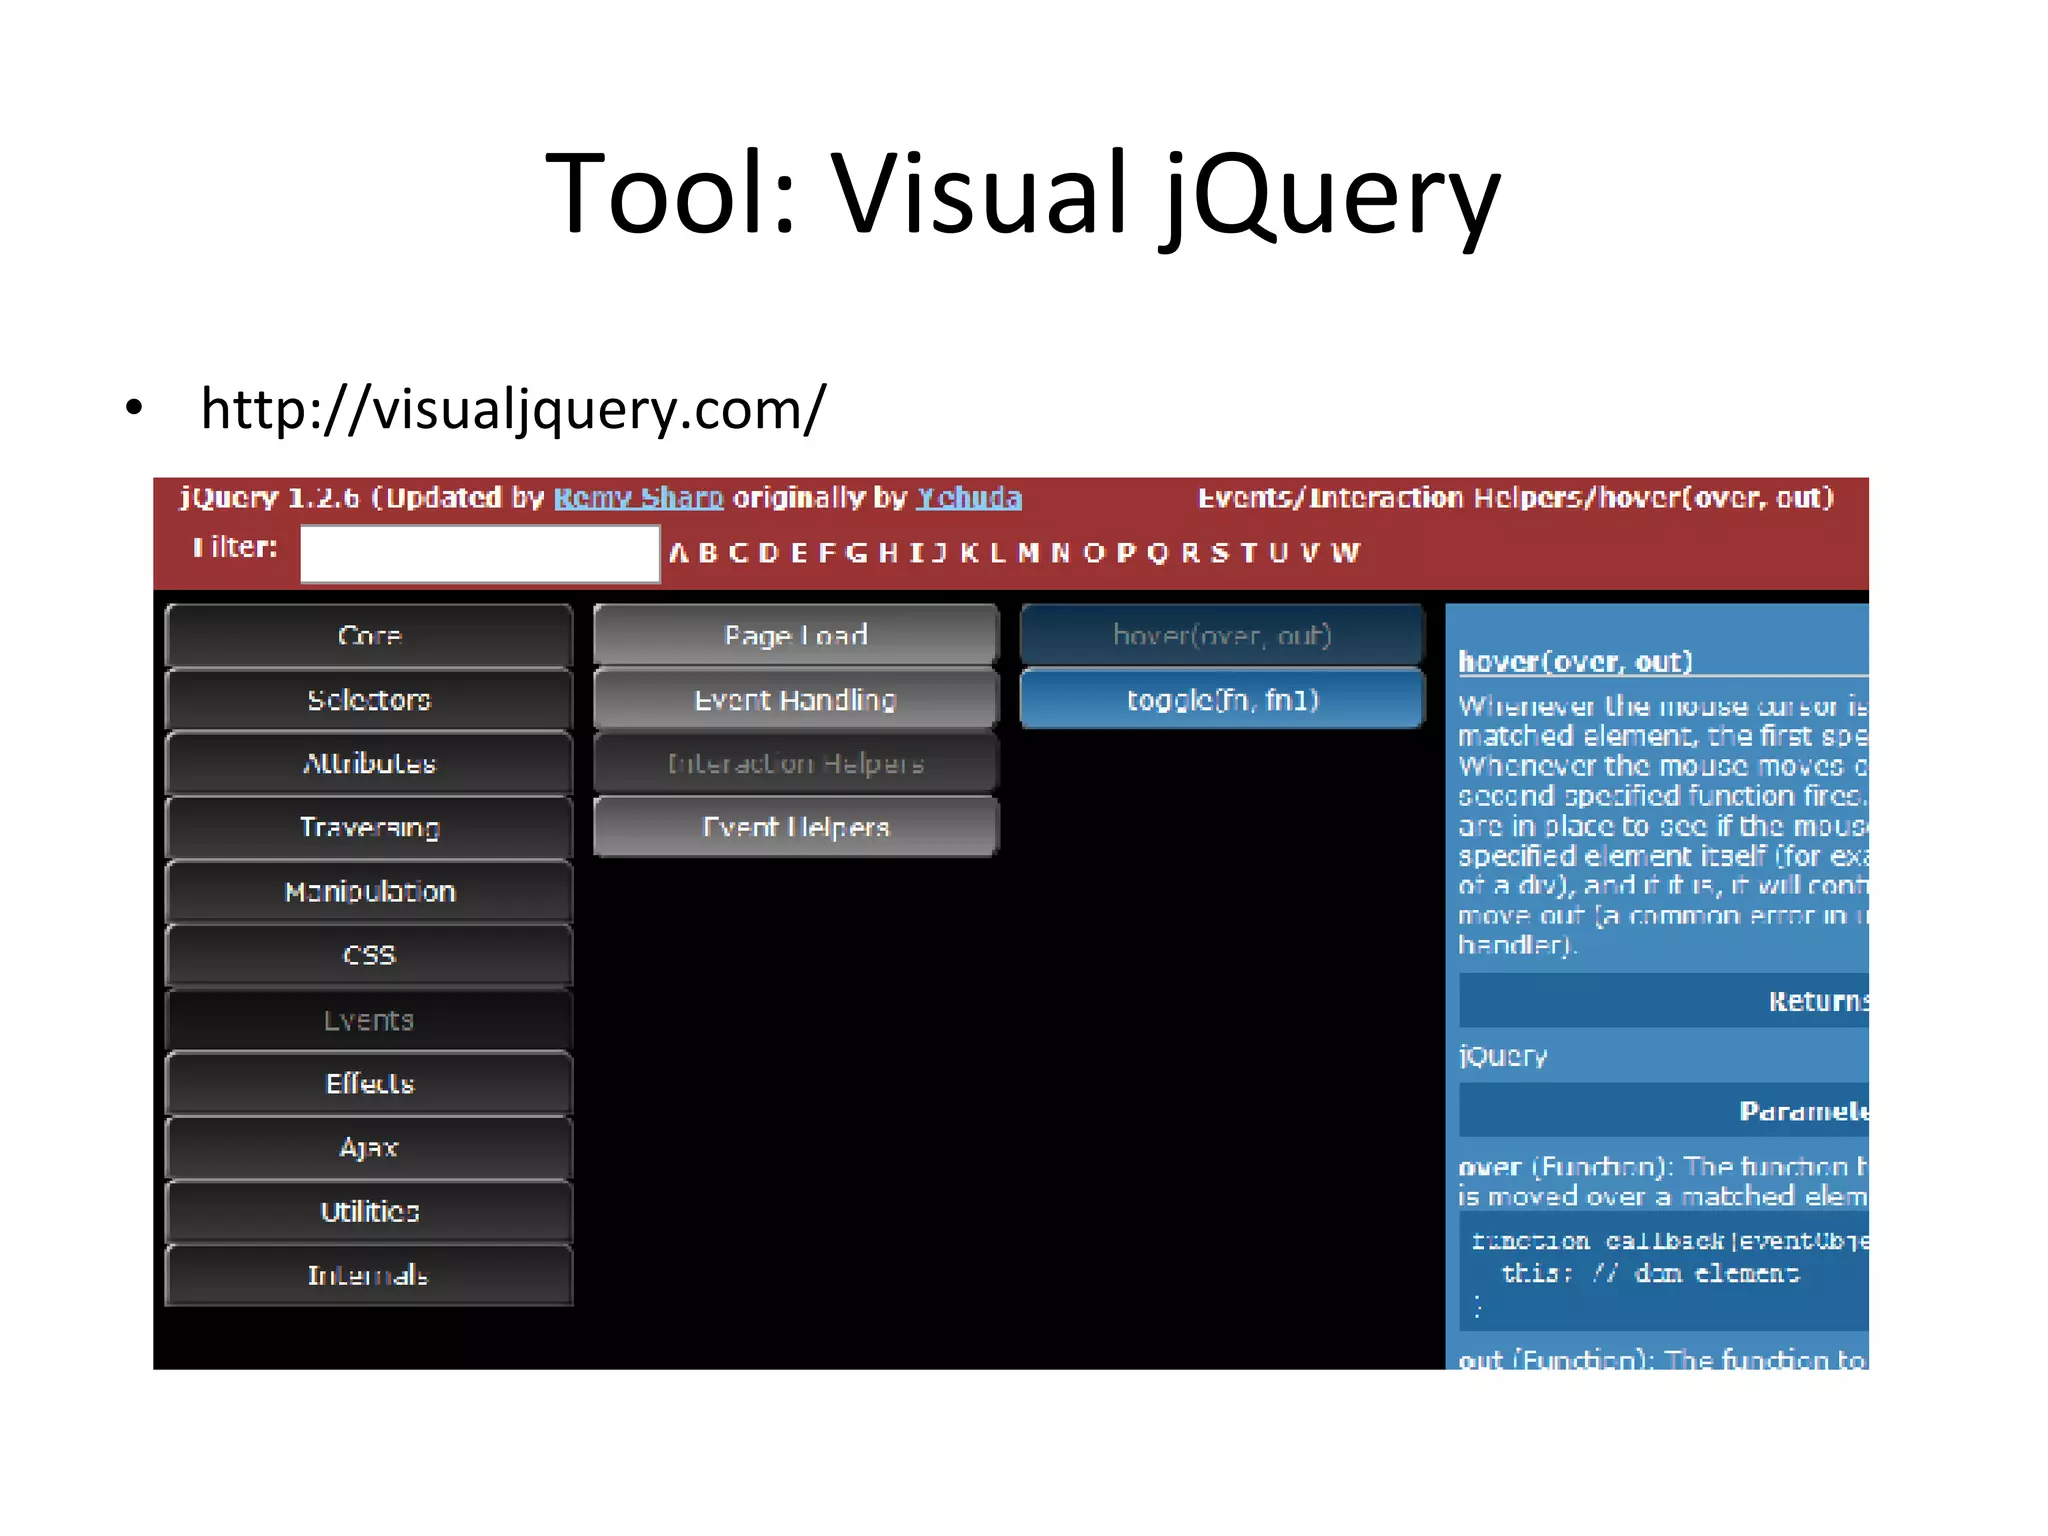Click the jQuery return type text
Viewport: 2048px width, 1536px height.
click(x=1503, y=1057)
